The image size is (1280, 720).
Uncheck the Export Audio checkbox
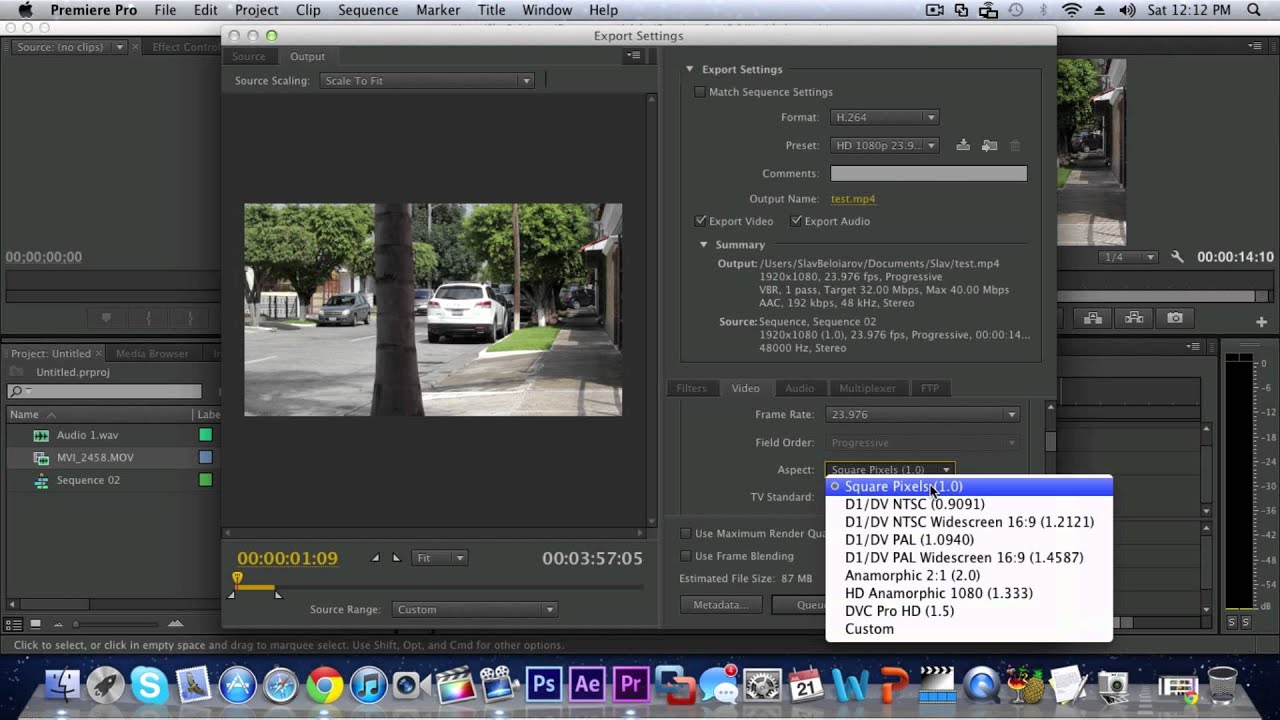(x=796, y=221)
